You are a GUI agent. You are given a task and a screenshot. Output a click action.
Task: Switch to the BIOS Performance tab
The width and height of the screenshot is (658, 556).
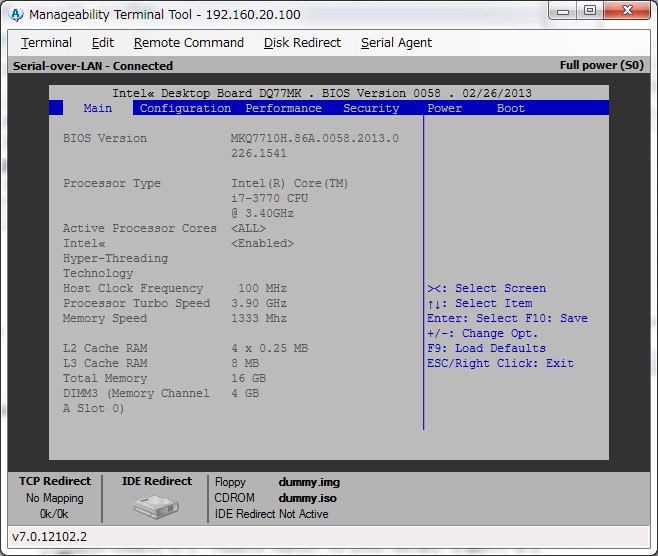point(284,108)
